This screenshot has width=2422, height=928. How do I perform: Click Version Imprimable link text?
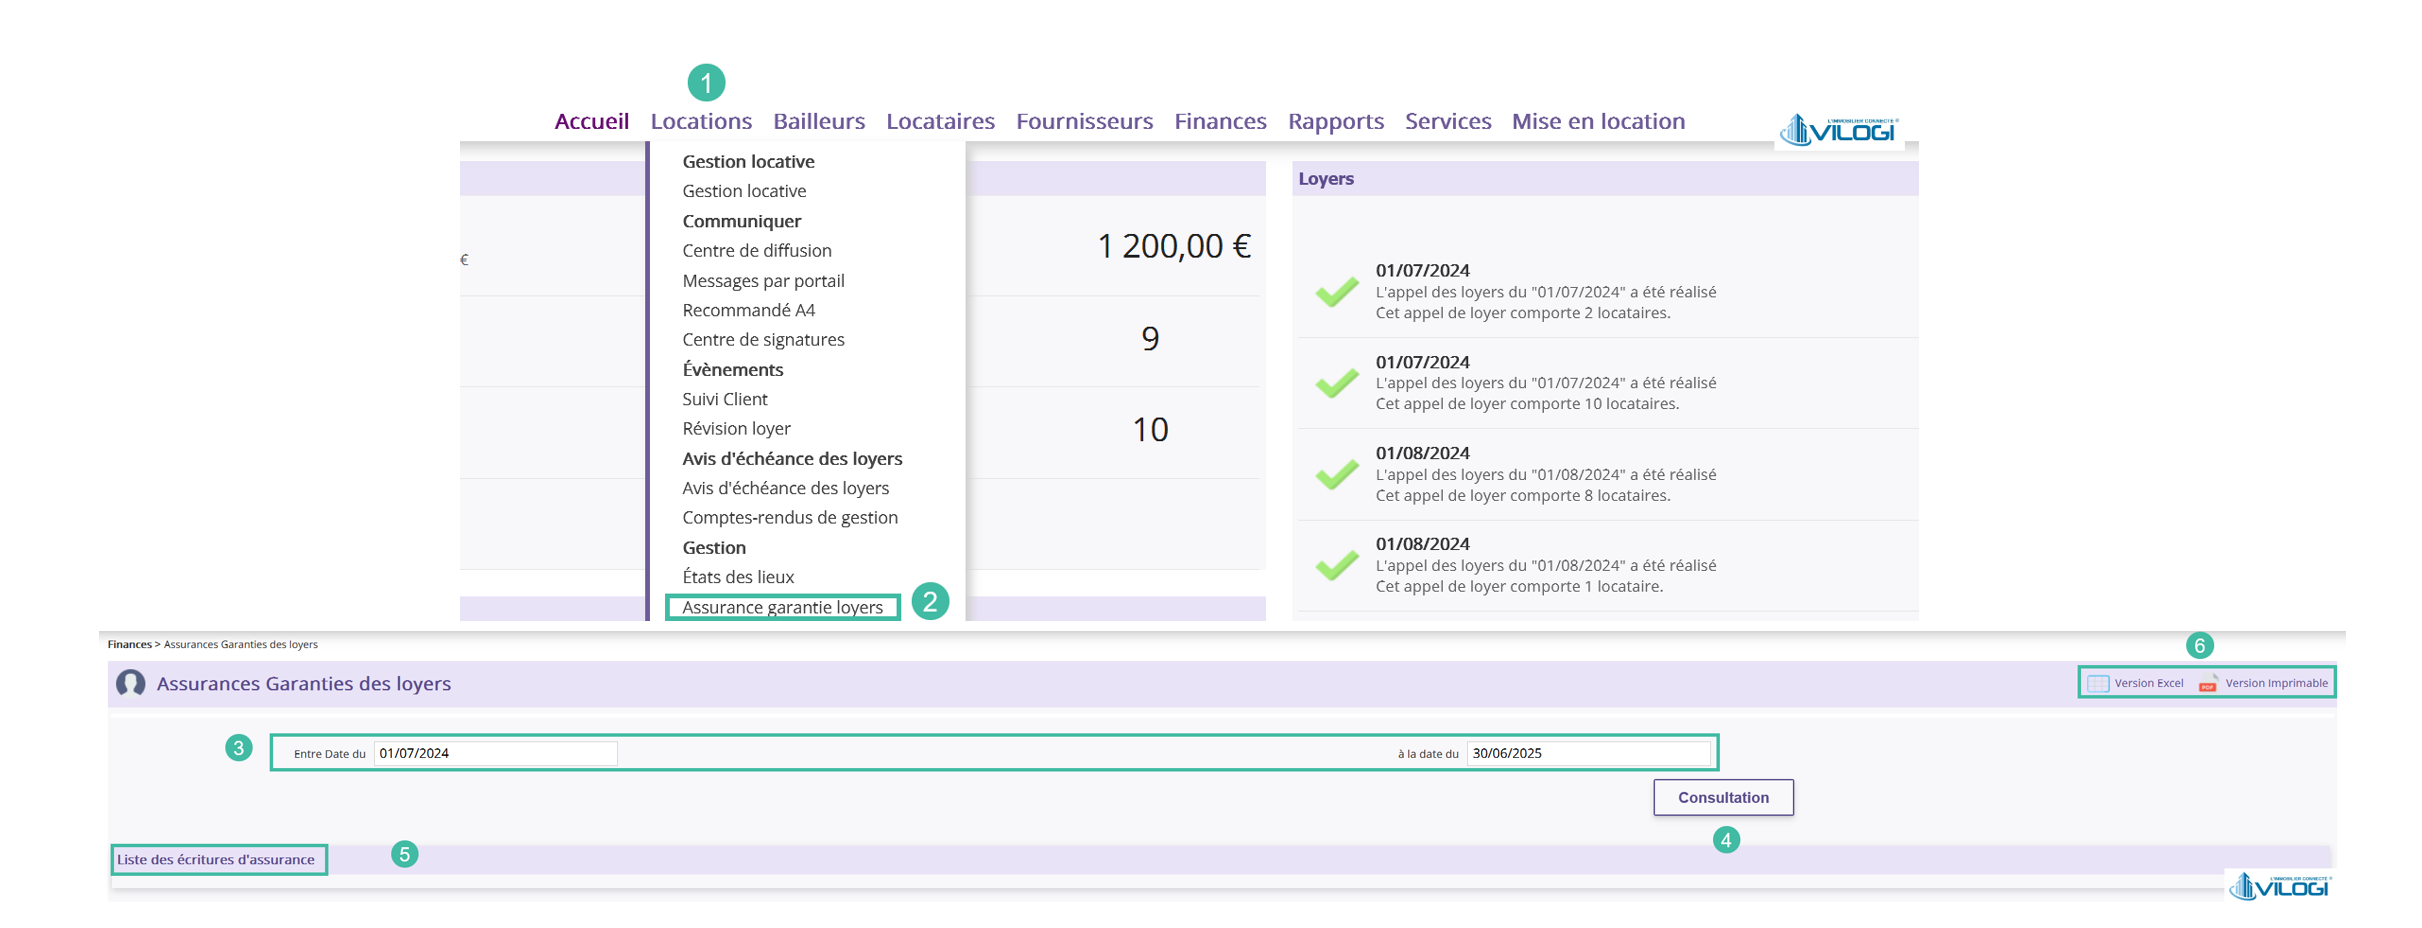[x=2276, y=683]
